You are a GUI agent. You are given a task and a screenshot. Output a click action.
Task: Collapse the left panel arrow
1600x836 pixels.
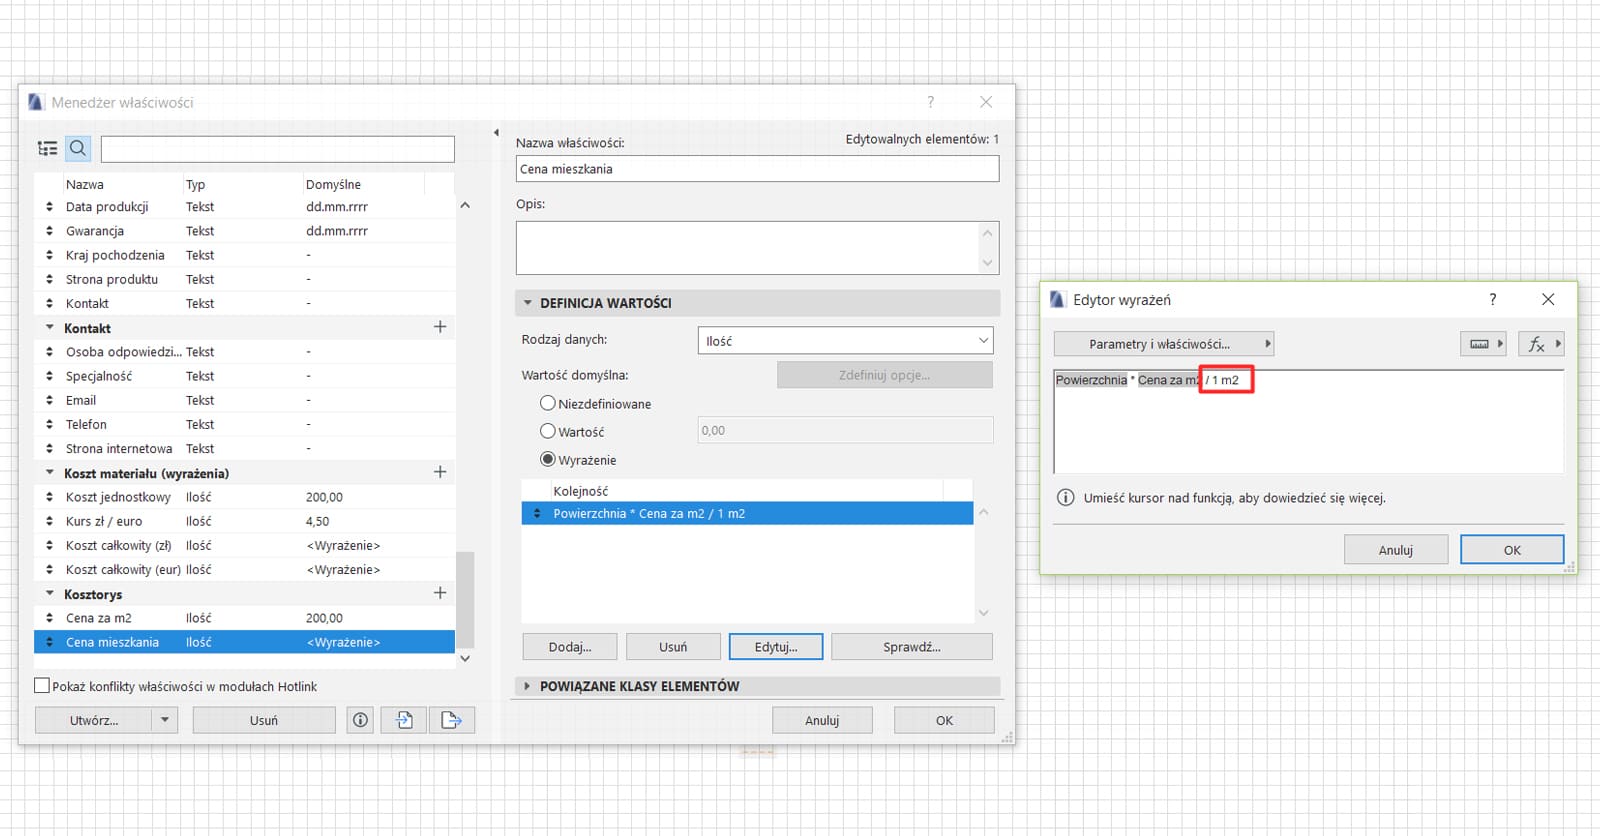497,132
